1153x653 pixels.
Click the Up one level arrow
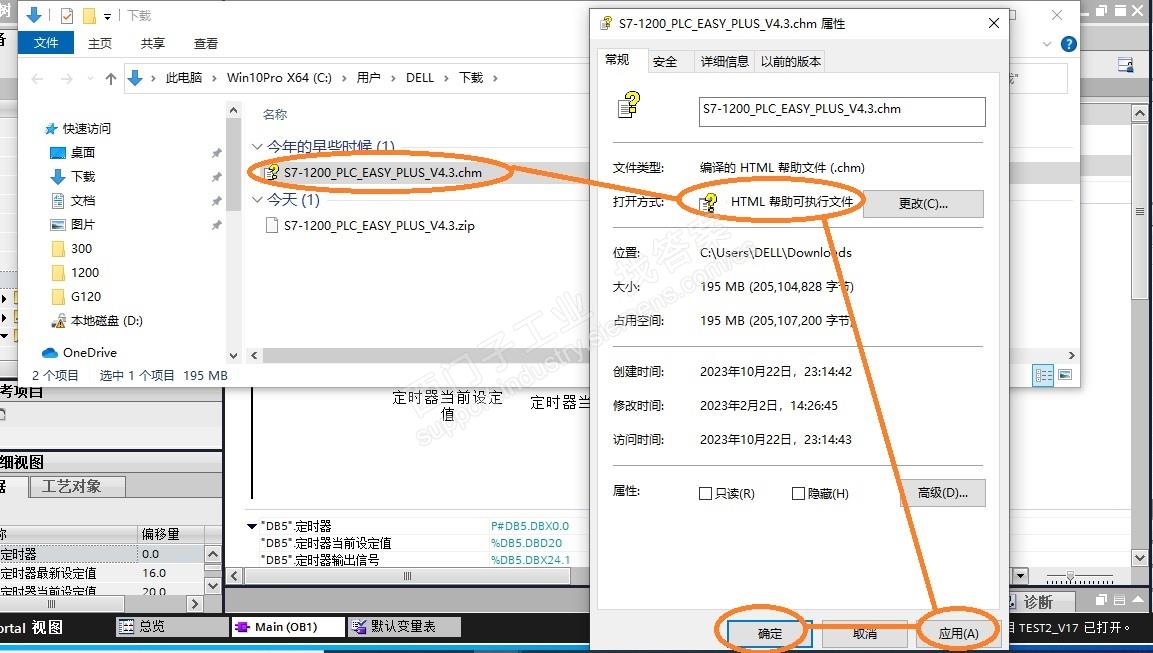click(x=110, y=78)
